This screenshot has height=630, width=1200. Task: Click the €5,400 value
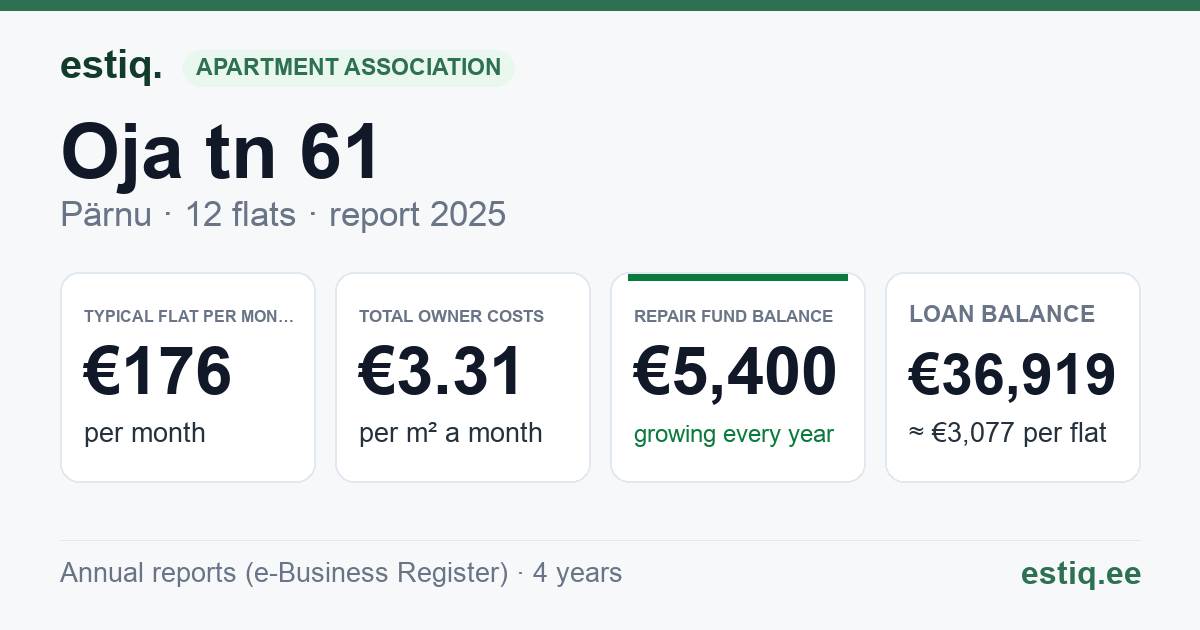(735, 372)
